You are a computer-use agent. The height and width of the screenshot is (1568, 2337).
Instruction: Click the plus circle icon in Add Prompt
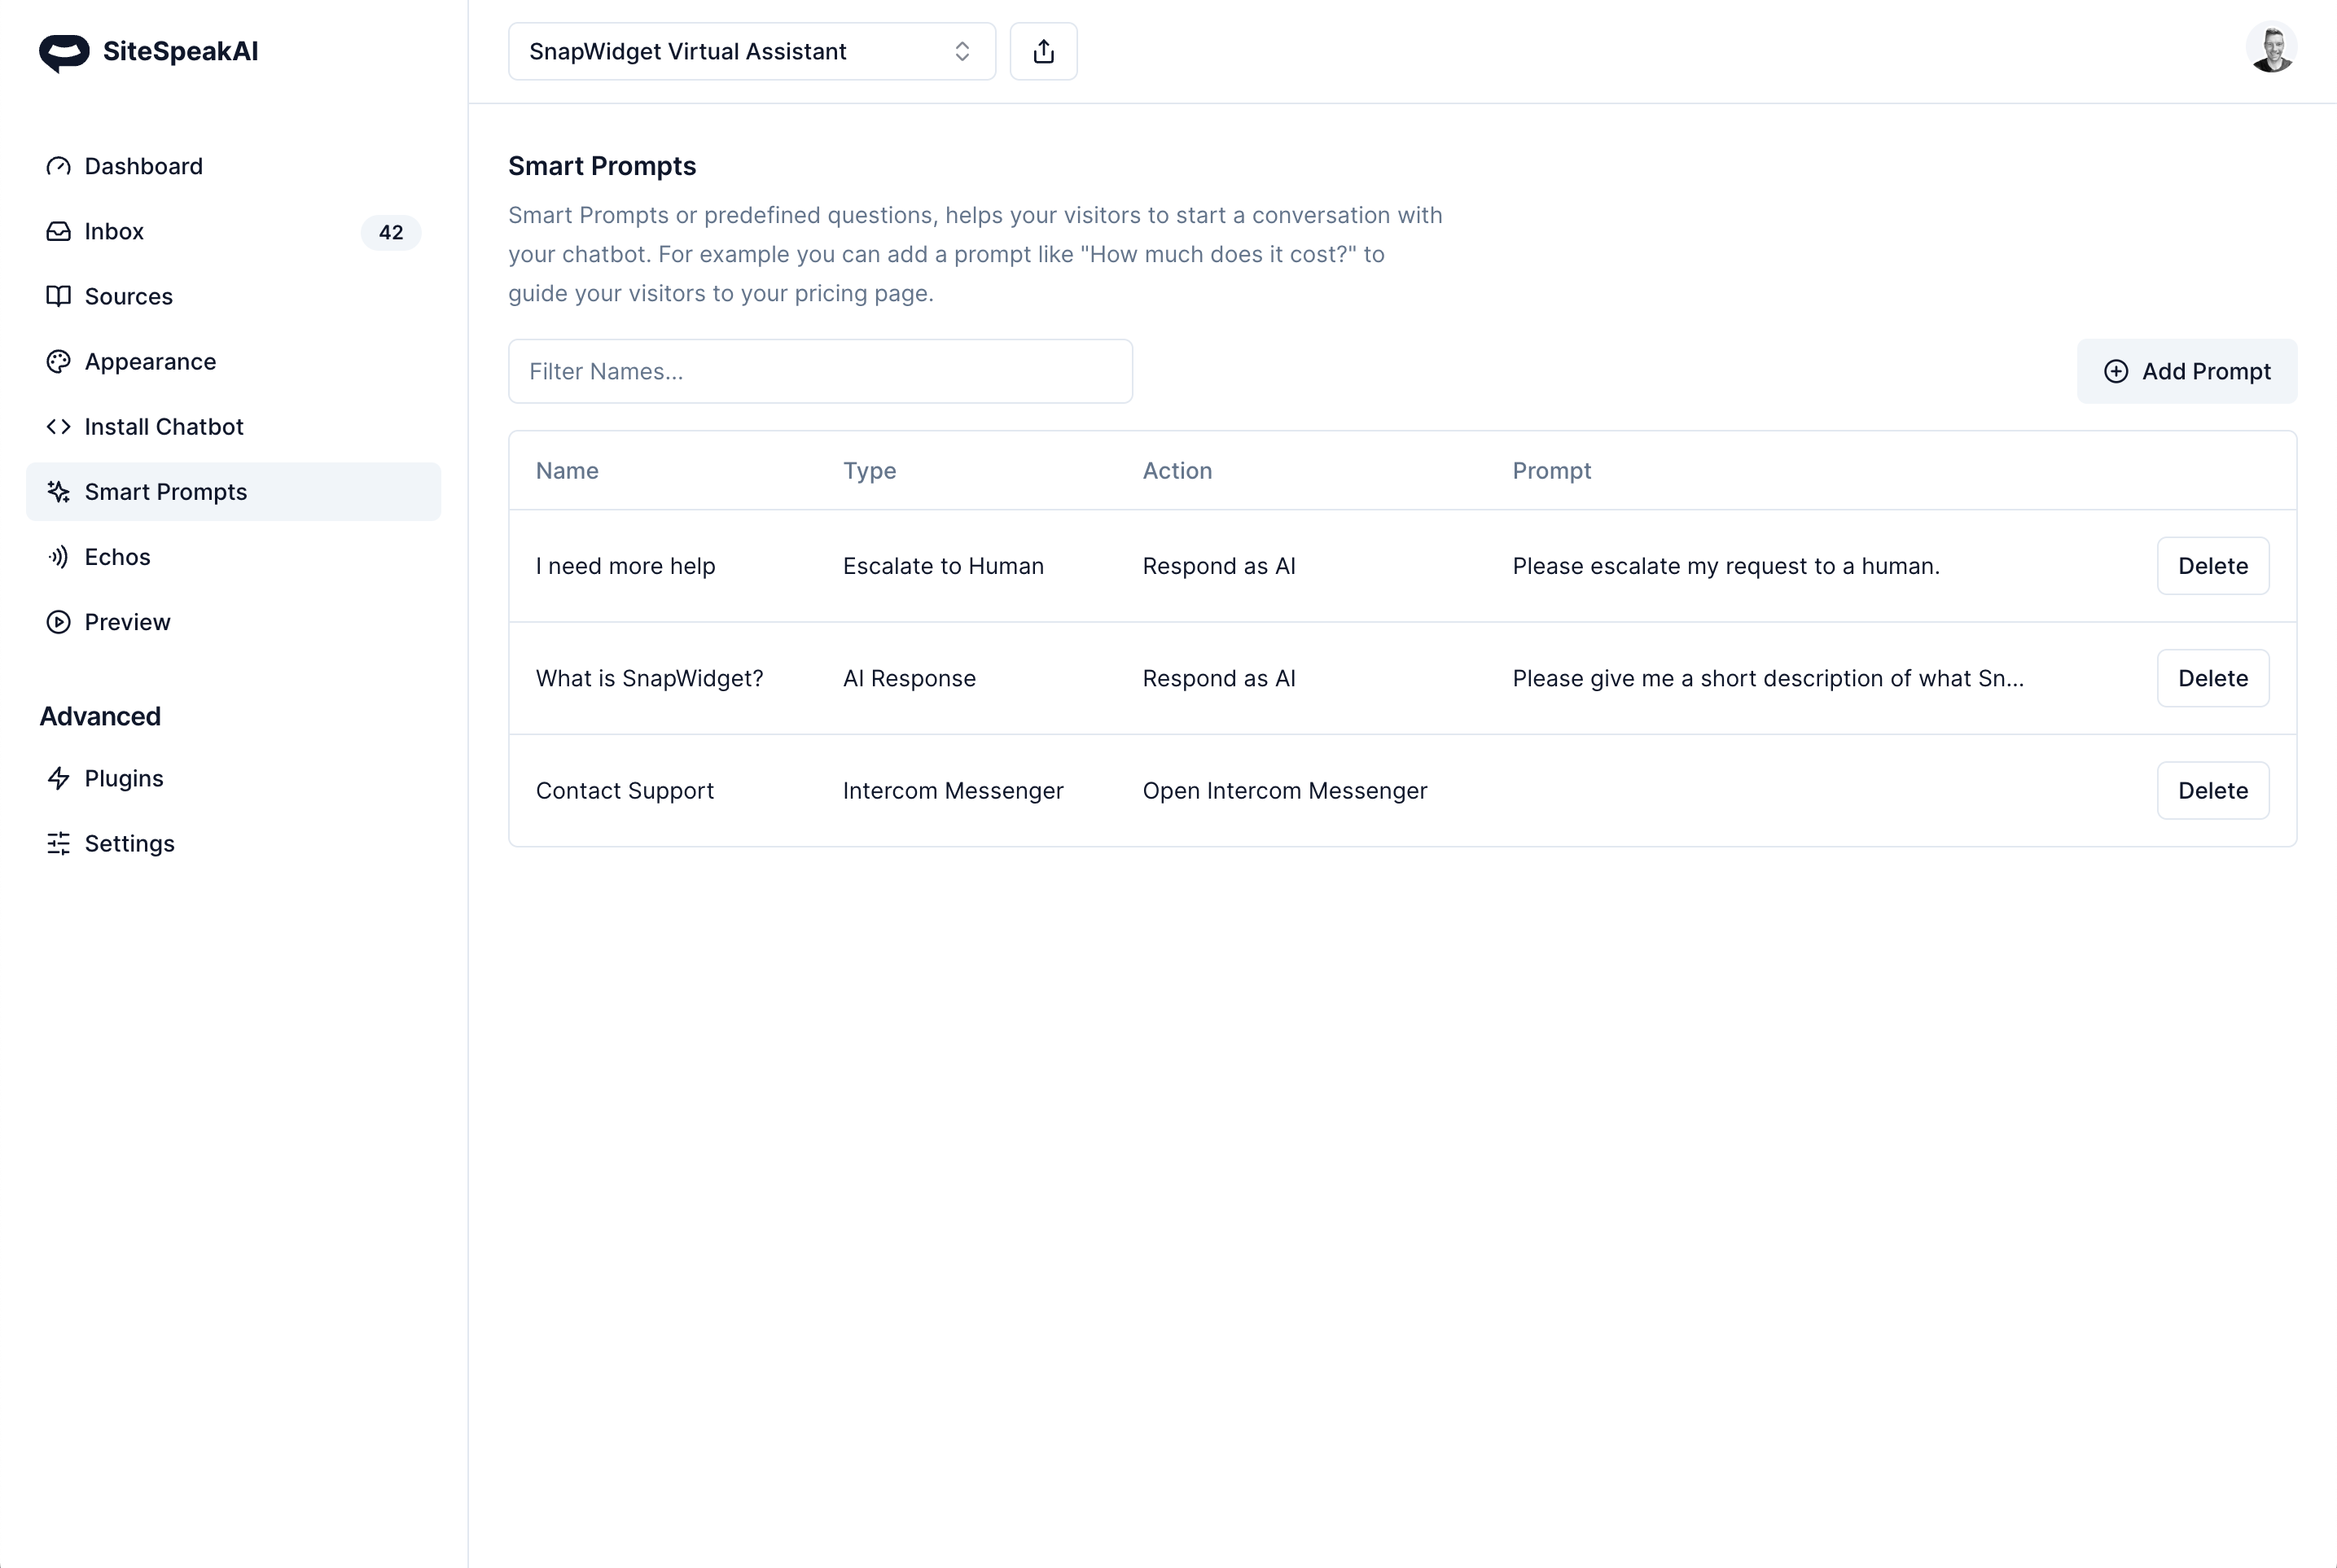point(2116,371)
